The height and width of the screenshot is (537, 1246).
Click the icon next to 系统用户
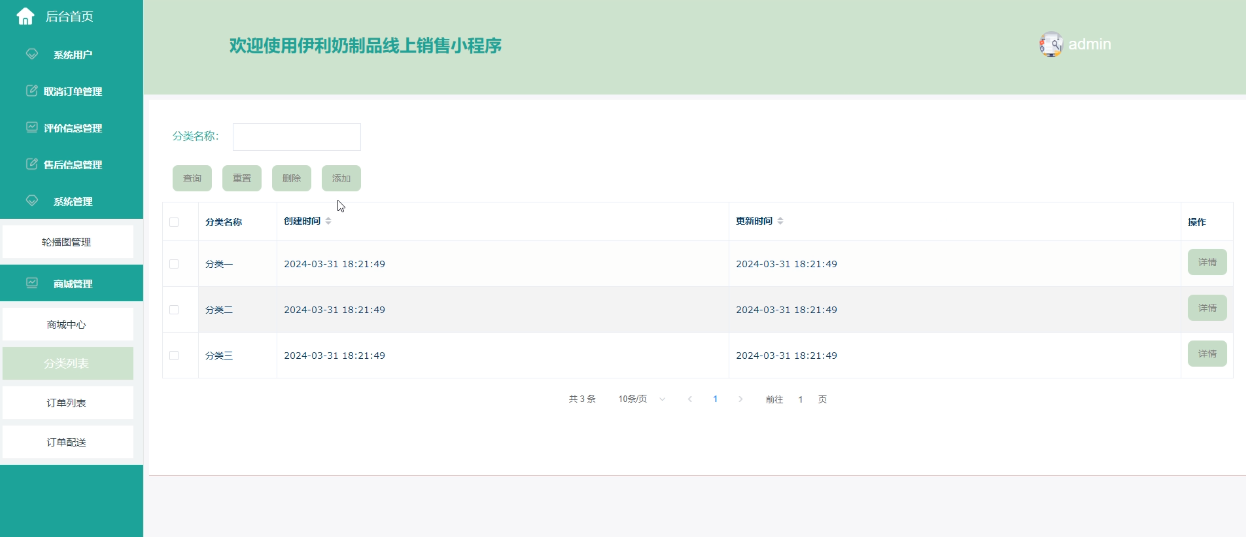click(32, 54)
